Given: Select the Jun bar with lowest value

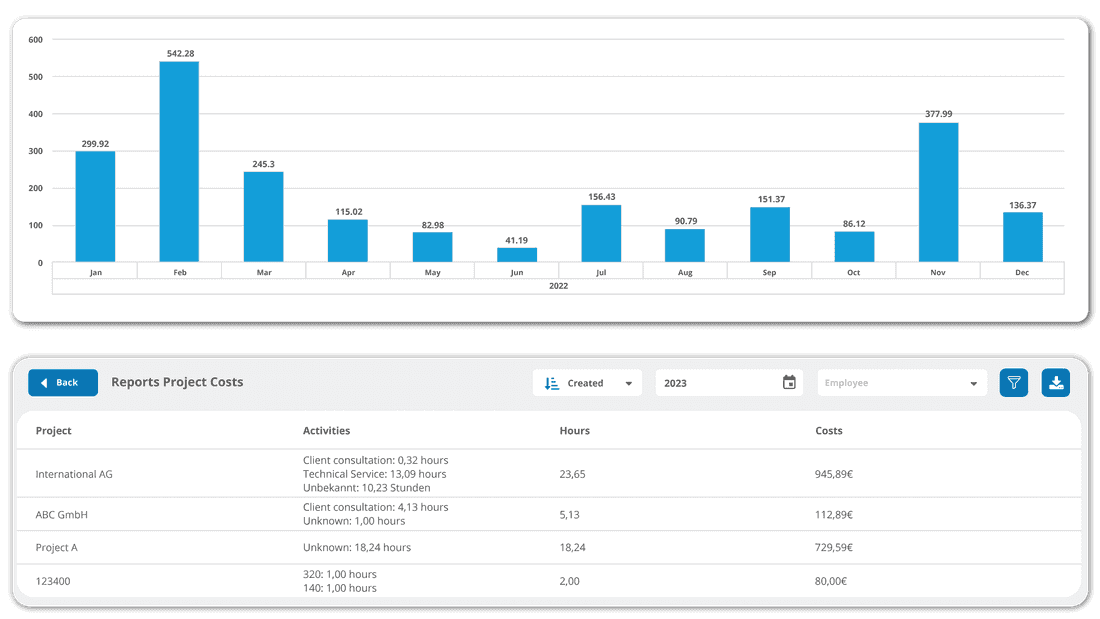Looking at the screenshot, I should click(517, 255).
